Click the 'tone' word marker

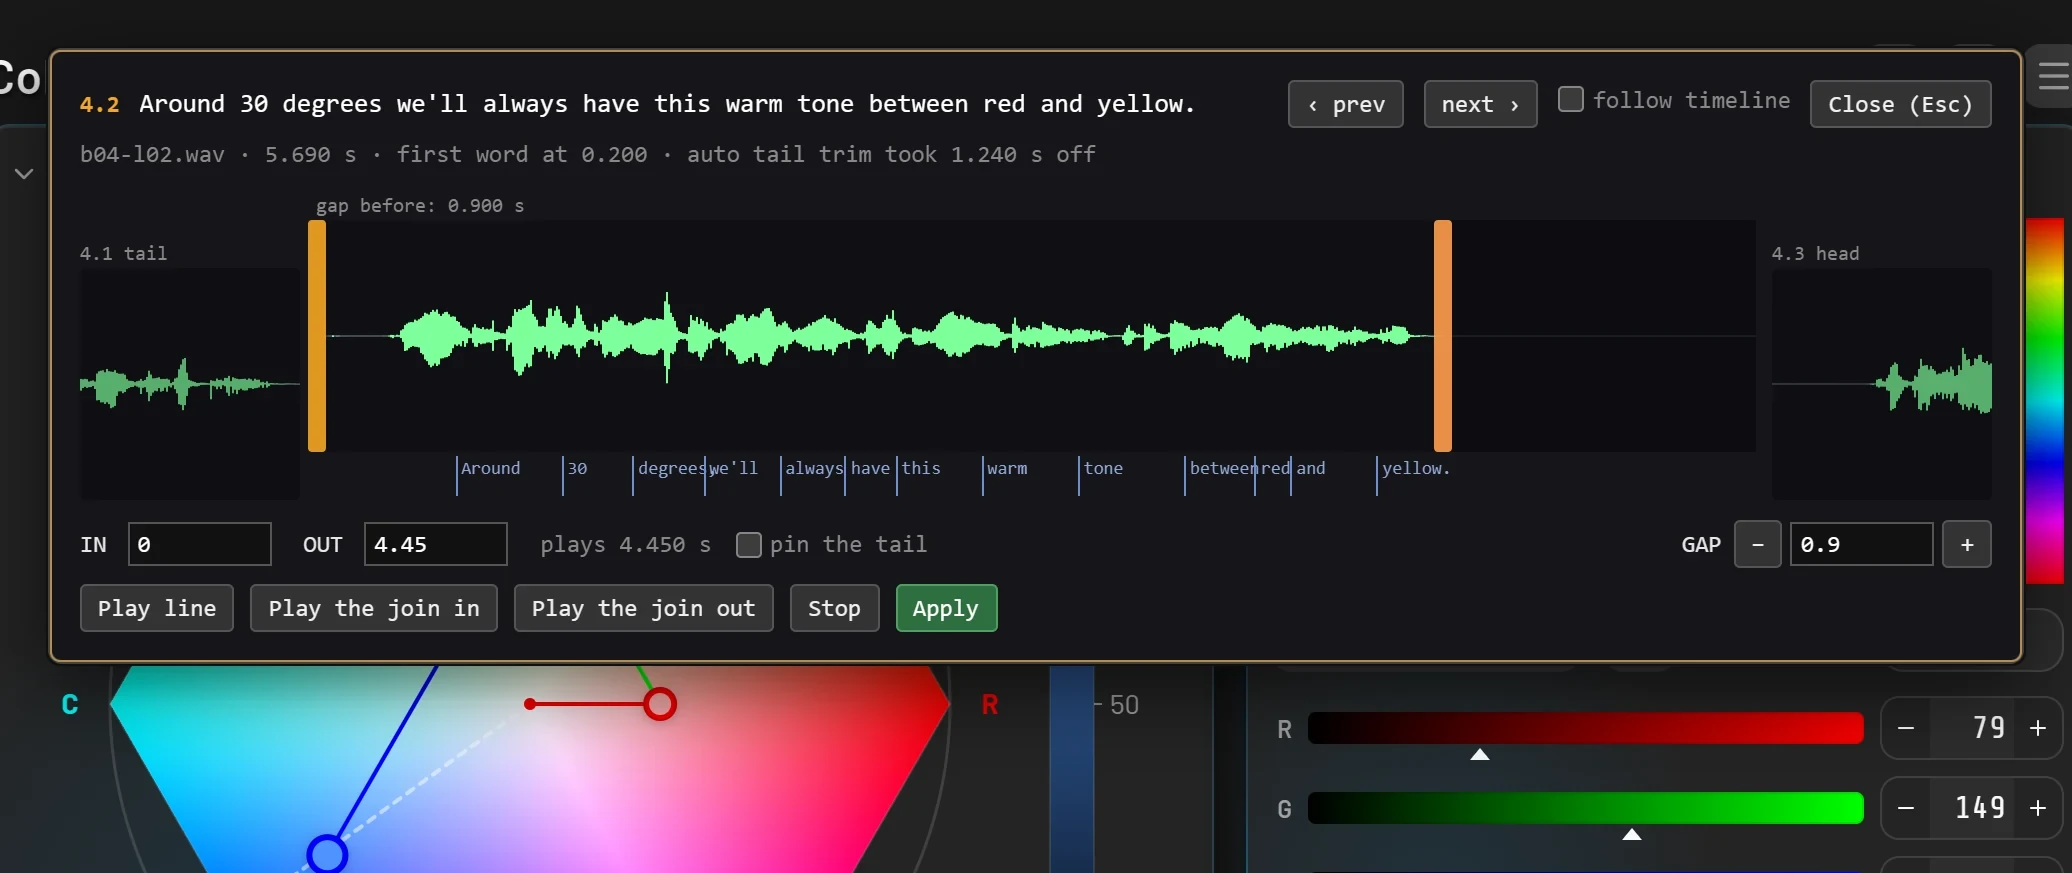tap(1101, 469)
